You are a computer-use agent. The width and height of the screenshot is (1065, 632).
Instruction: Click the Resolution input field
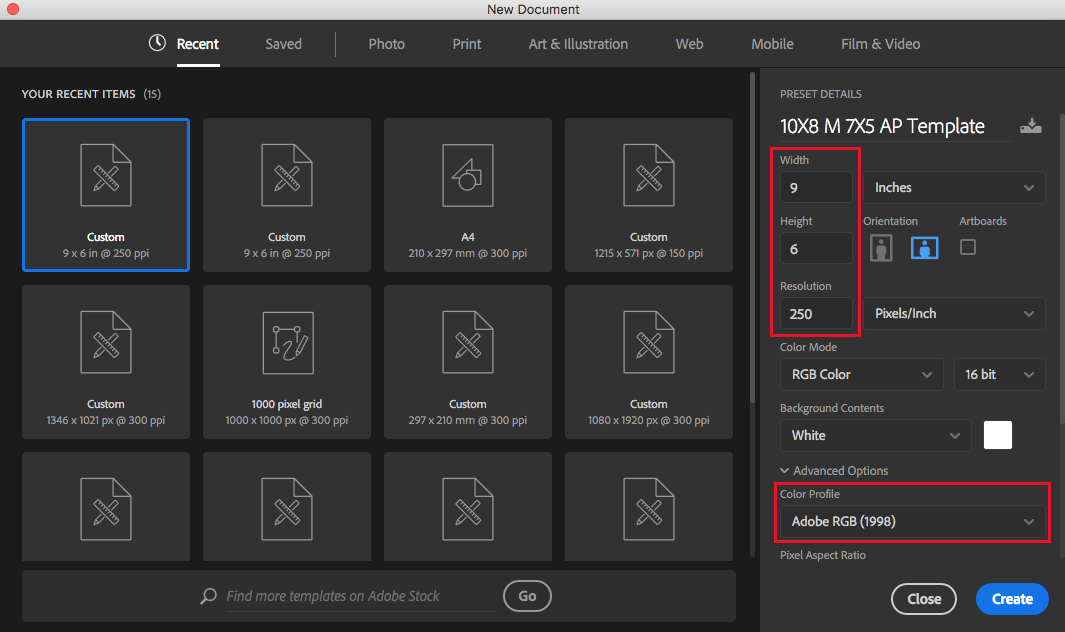point(816,313)
